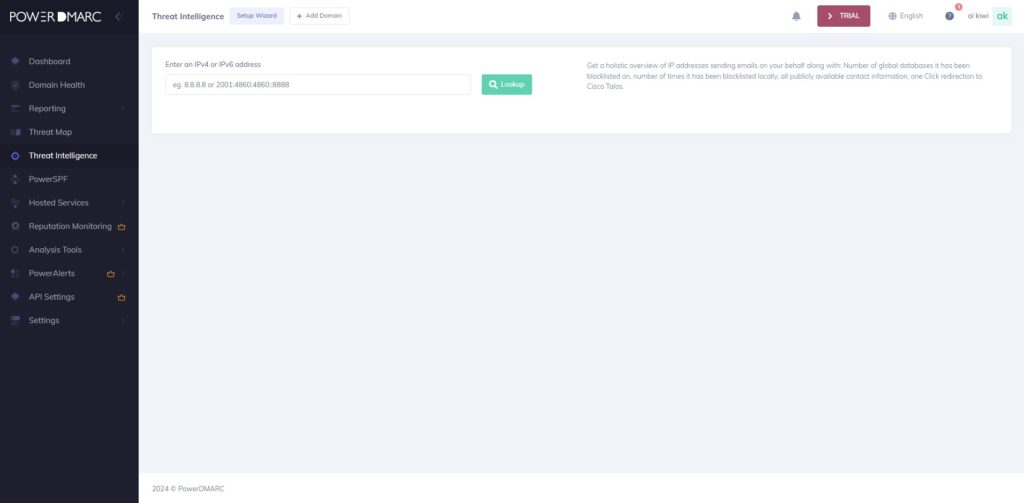Click the Add Domain button
The width and height of the screenshot is (1024, 503).
pos(319,16)
